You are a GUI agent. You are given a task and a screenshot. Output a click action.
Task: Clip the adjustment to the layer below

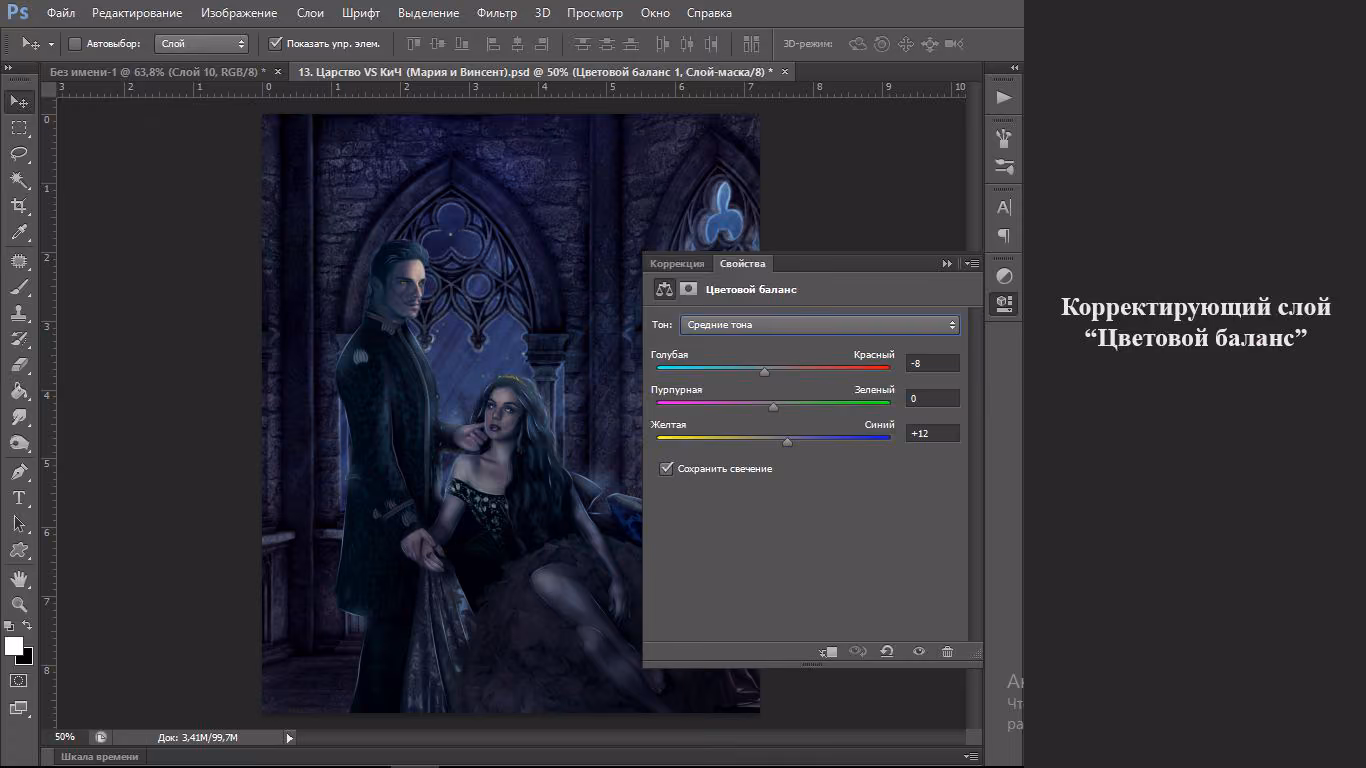click(828, 652)
